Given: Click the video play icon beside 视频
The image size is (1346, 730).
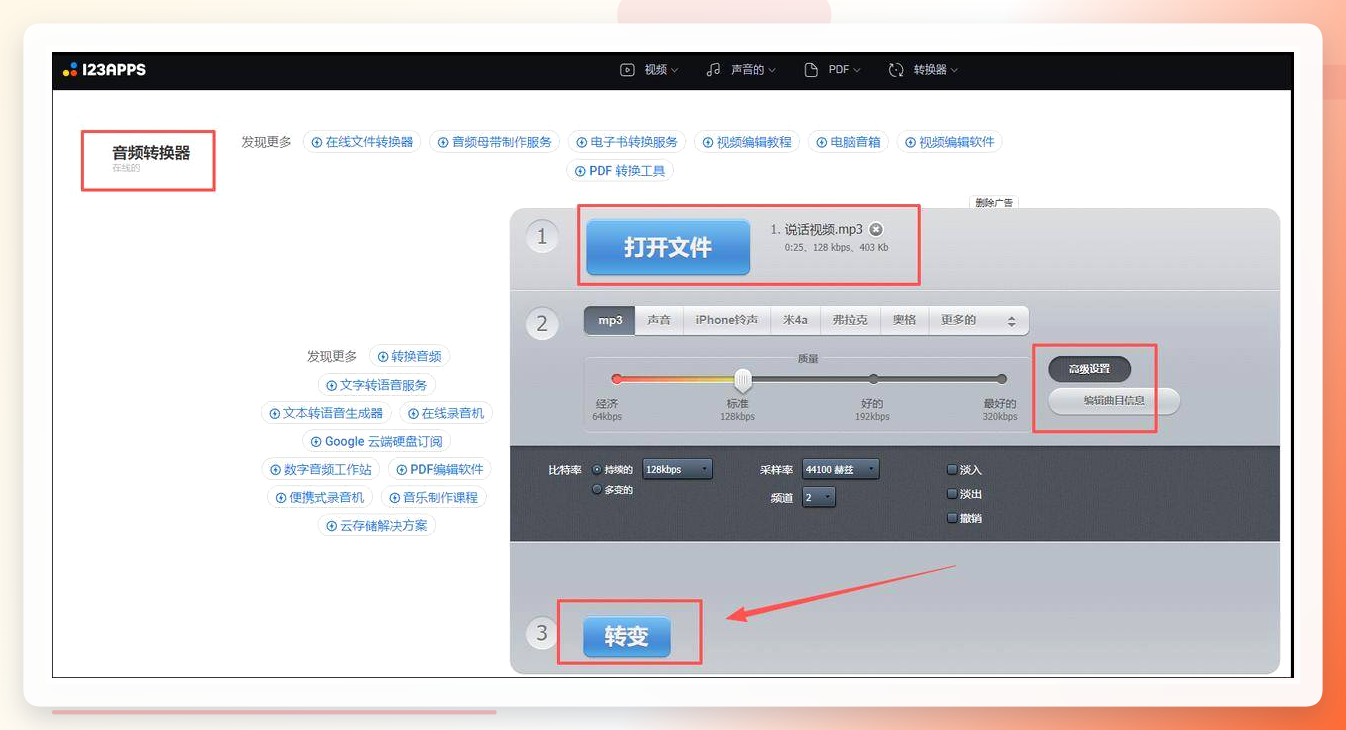Looking at the screenshot, I should [627, 70].
